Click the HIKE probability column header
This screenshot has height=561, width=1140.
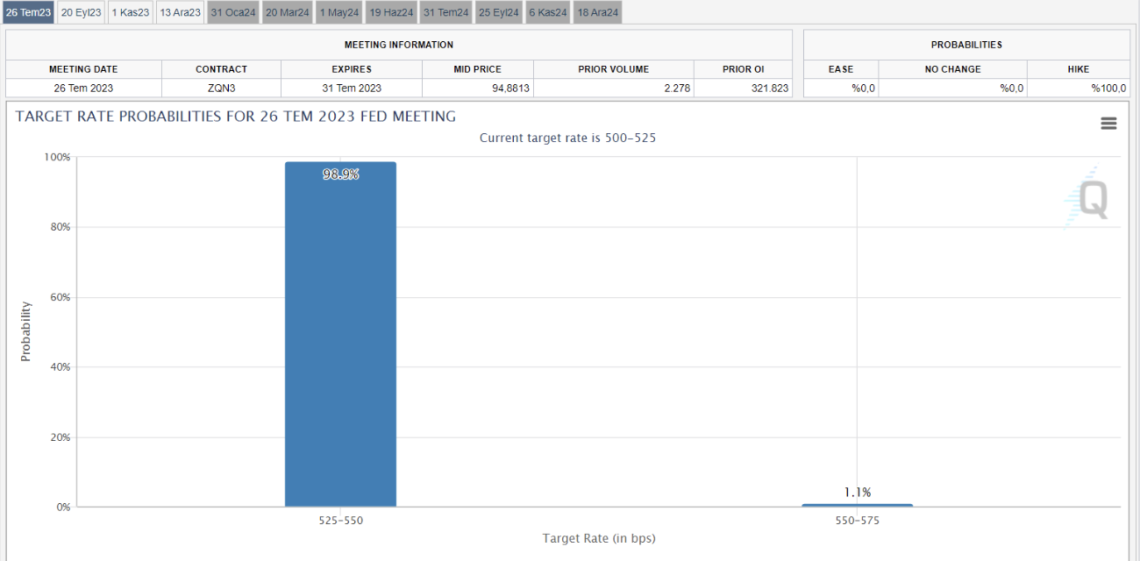point(1078,69)
